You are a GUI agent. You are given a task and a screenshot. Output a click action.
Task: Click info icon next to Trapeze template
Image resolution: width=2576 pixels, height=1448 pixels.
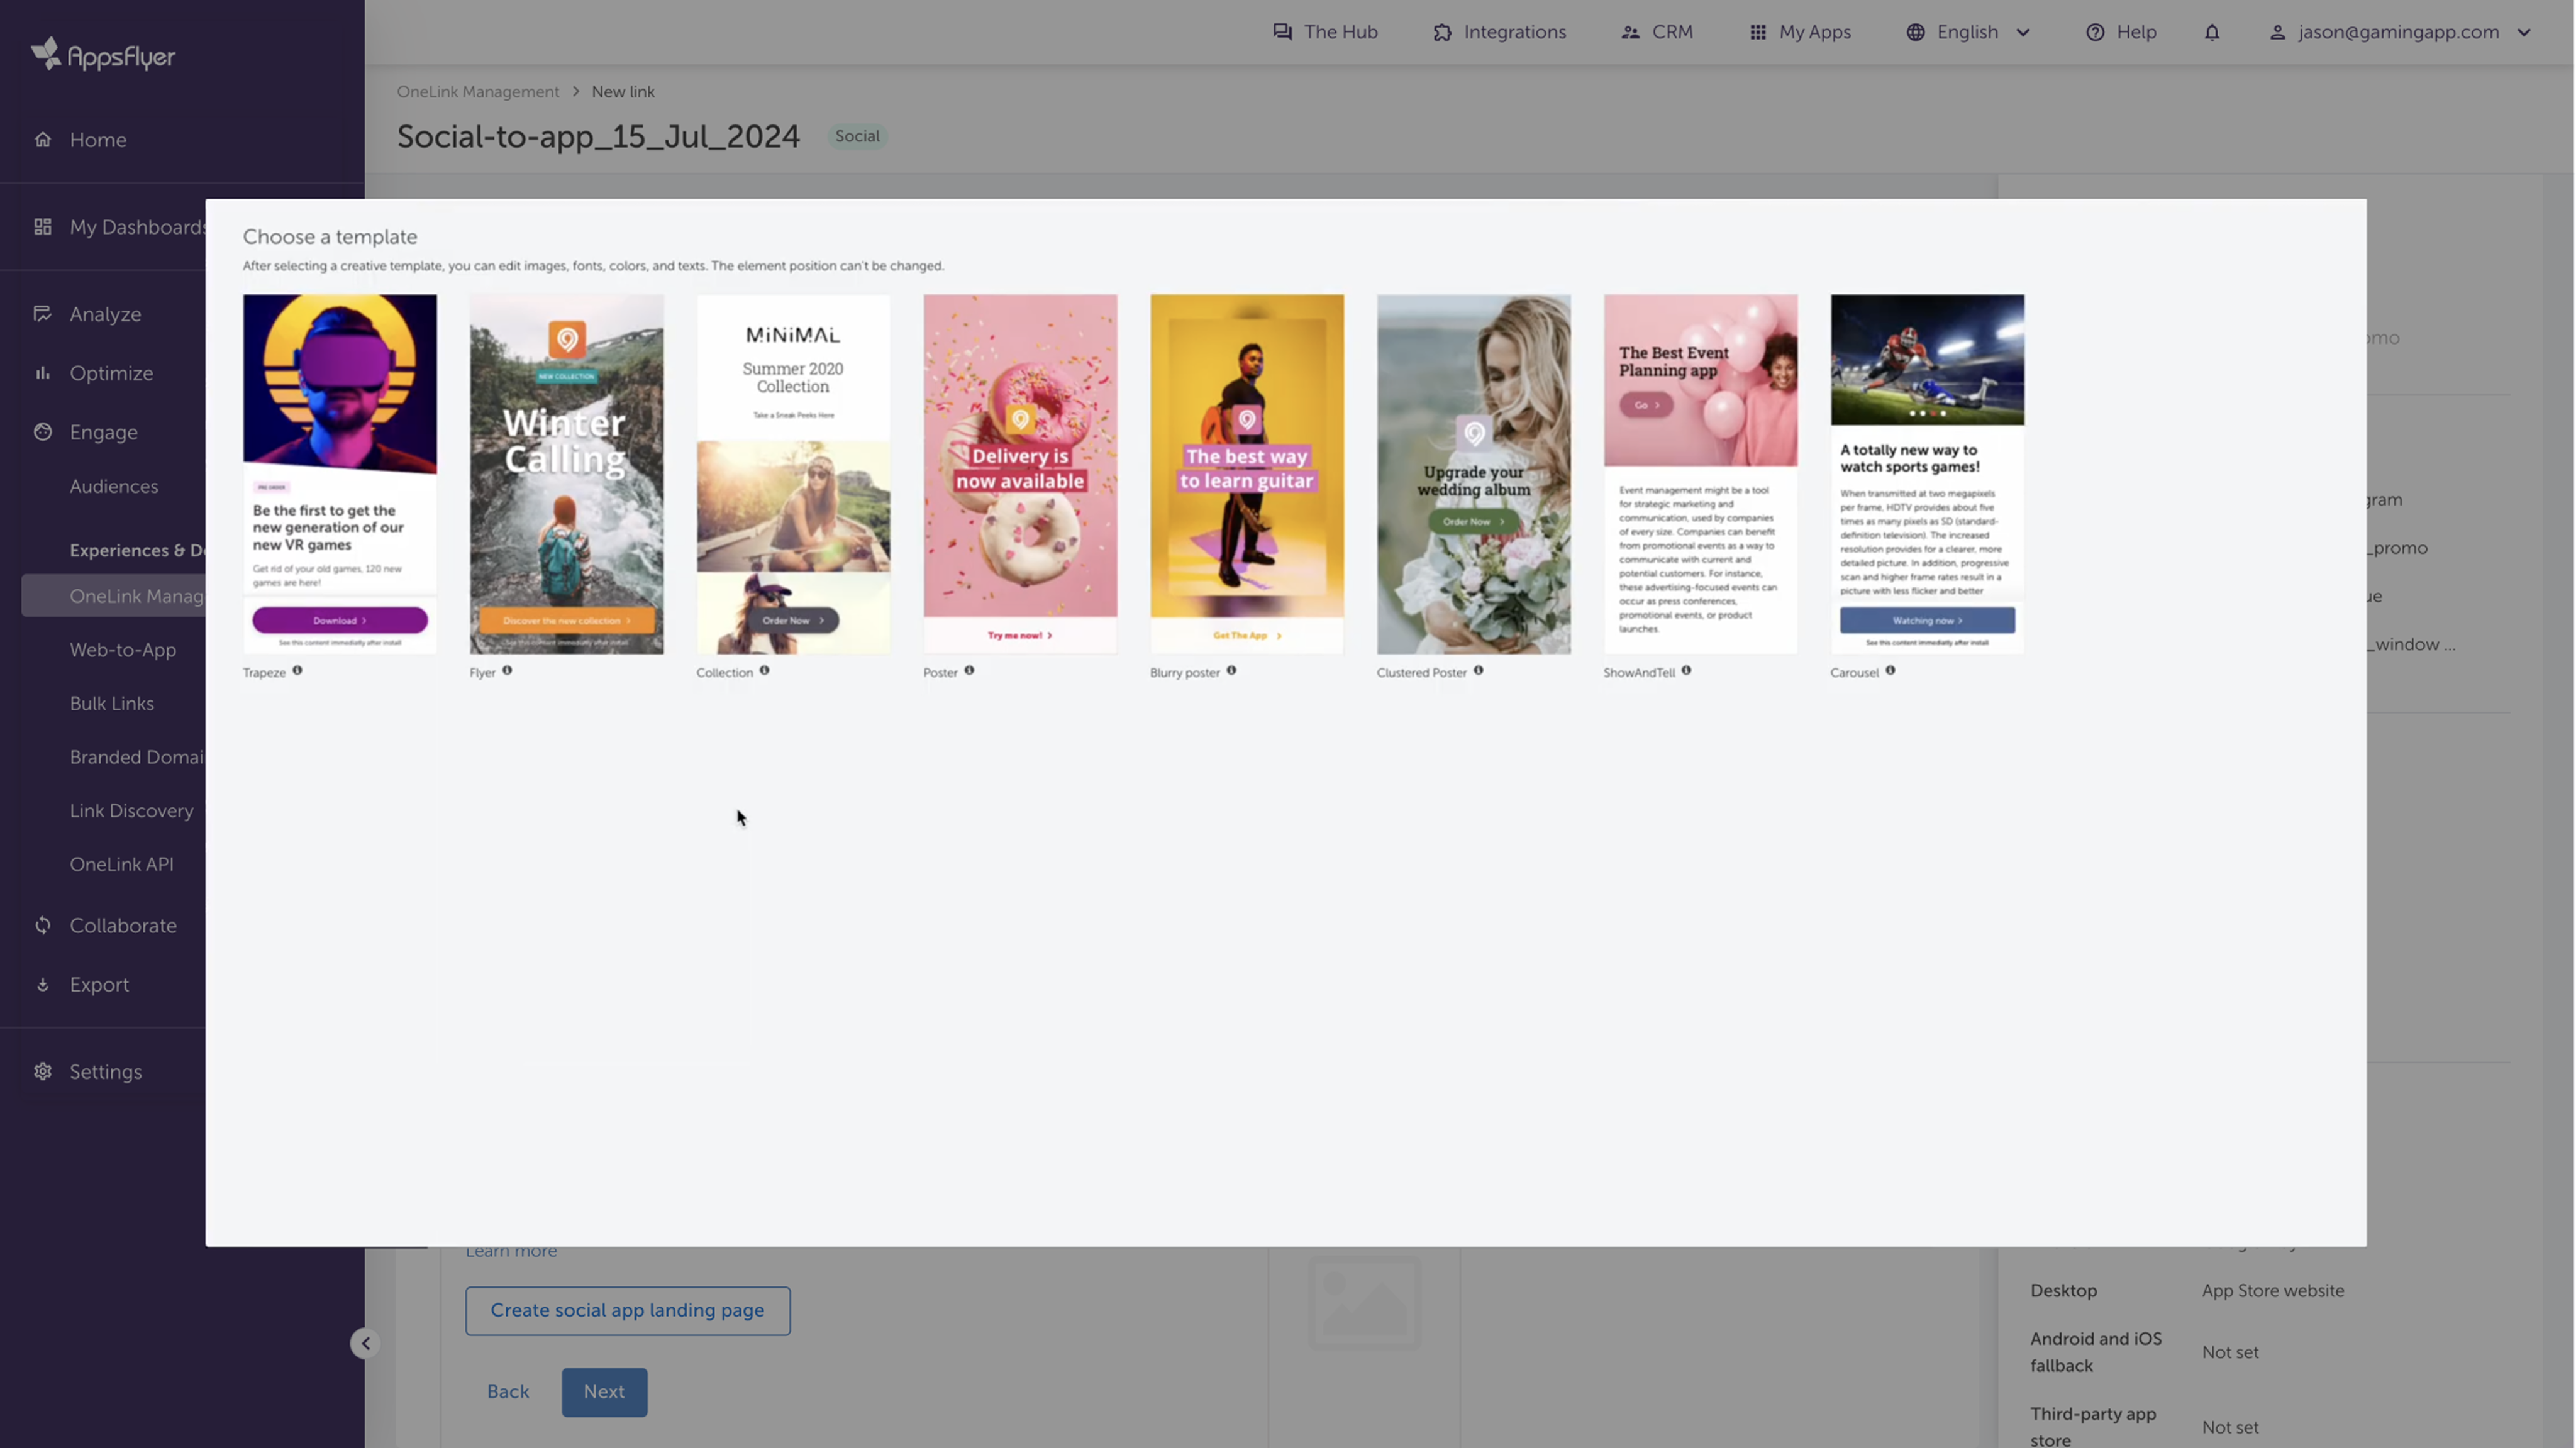[297, 671]
